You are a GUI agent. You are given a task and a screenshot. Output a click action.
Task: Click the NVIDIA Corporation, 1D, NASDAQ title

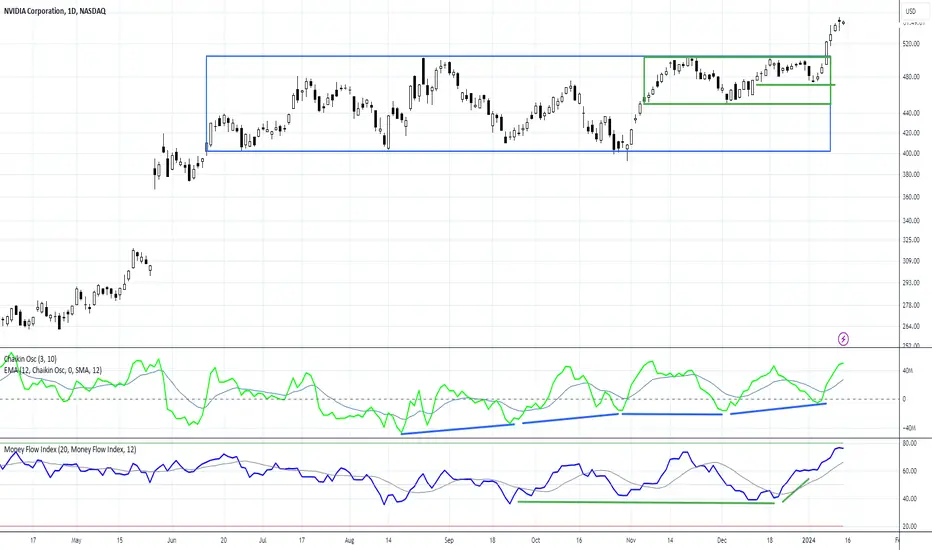[x=55, y=11]
